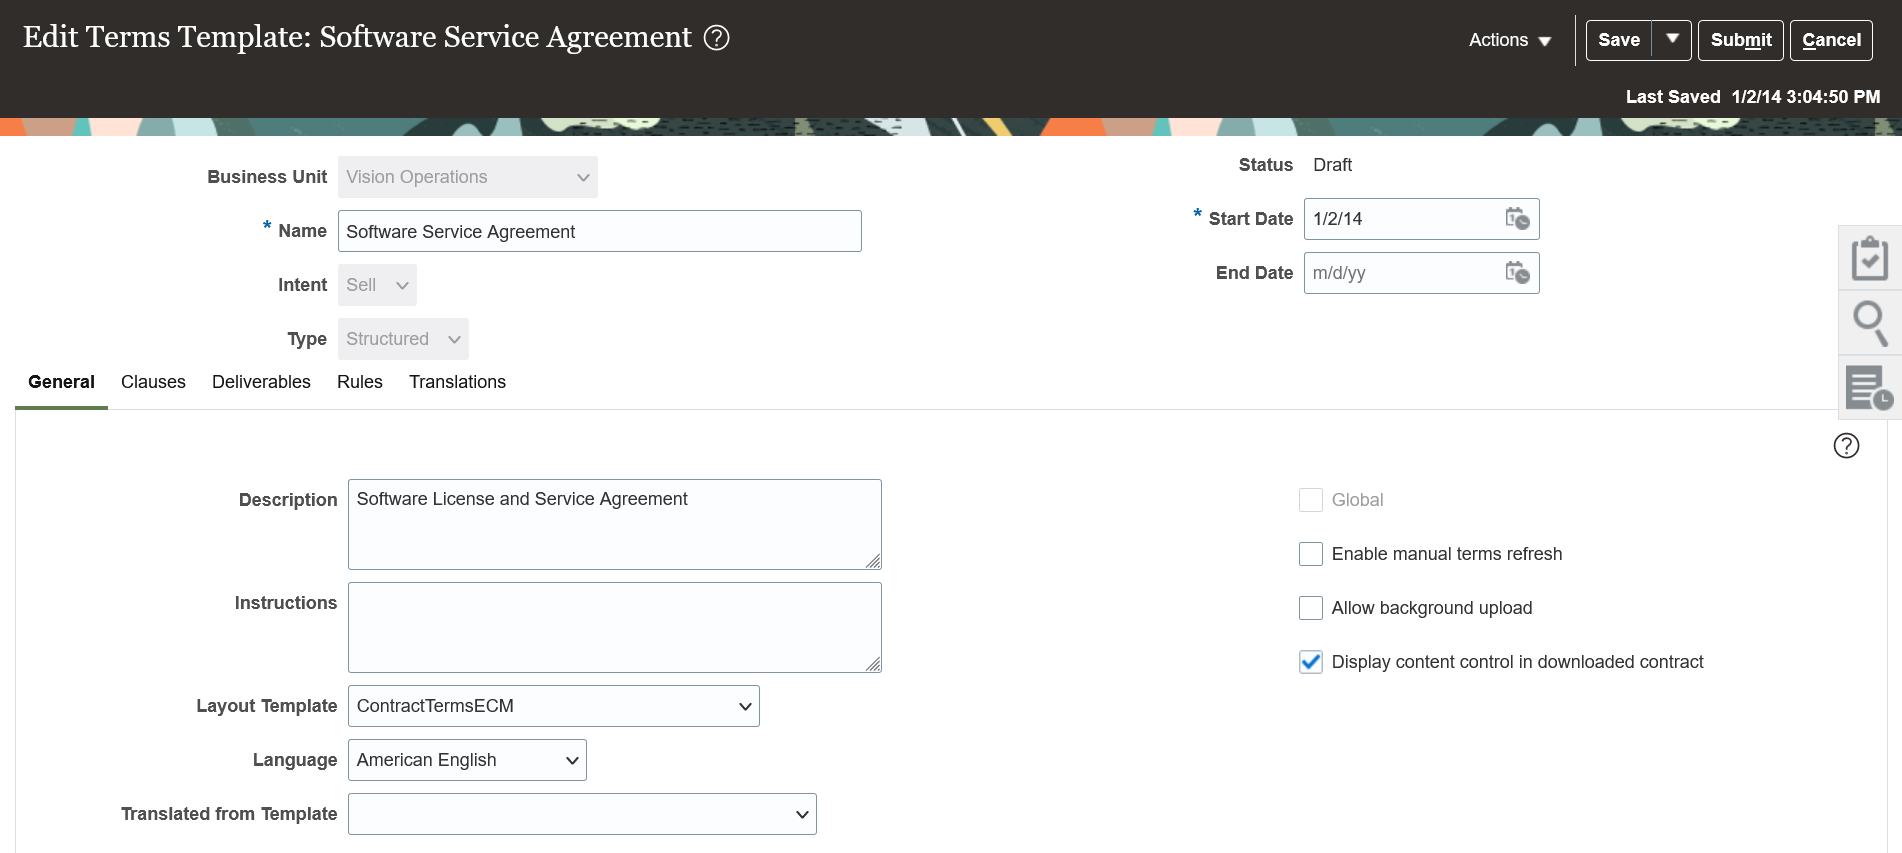
Task: Check Allow background upload
Action: (x=1311, y=608)
